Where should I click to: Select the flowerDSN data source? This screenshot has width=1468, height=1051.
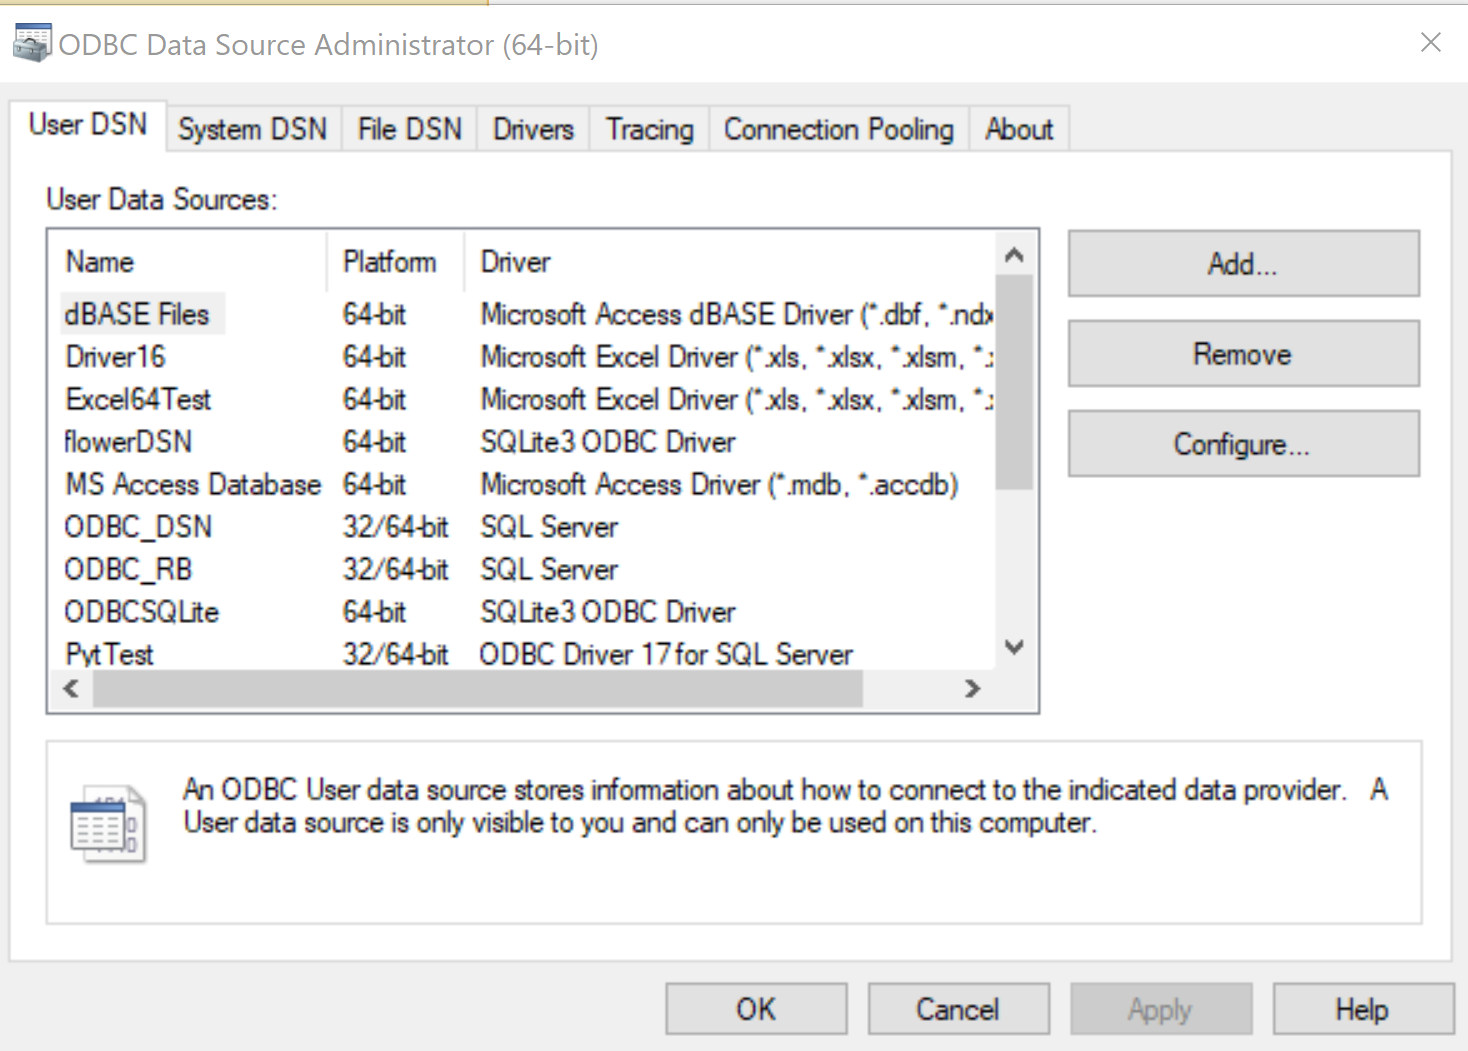[129, 441]
